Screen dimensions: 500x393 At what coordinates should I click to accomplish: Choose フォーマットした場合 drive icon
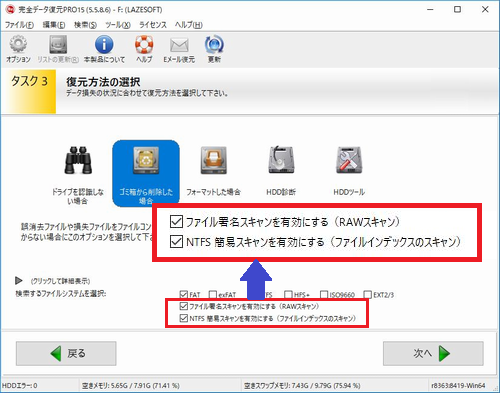(x=213, y=160)
